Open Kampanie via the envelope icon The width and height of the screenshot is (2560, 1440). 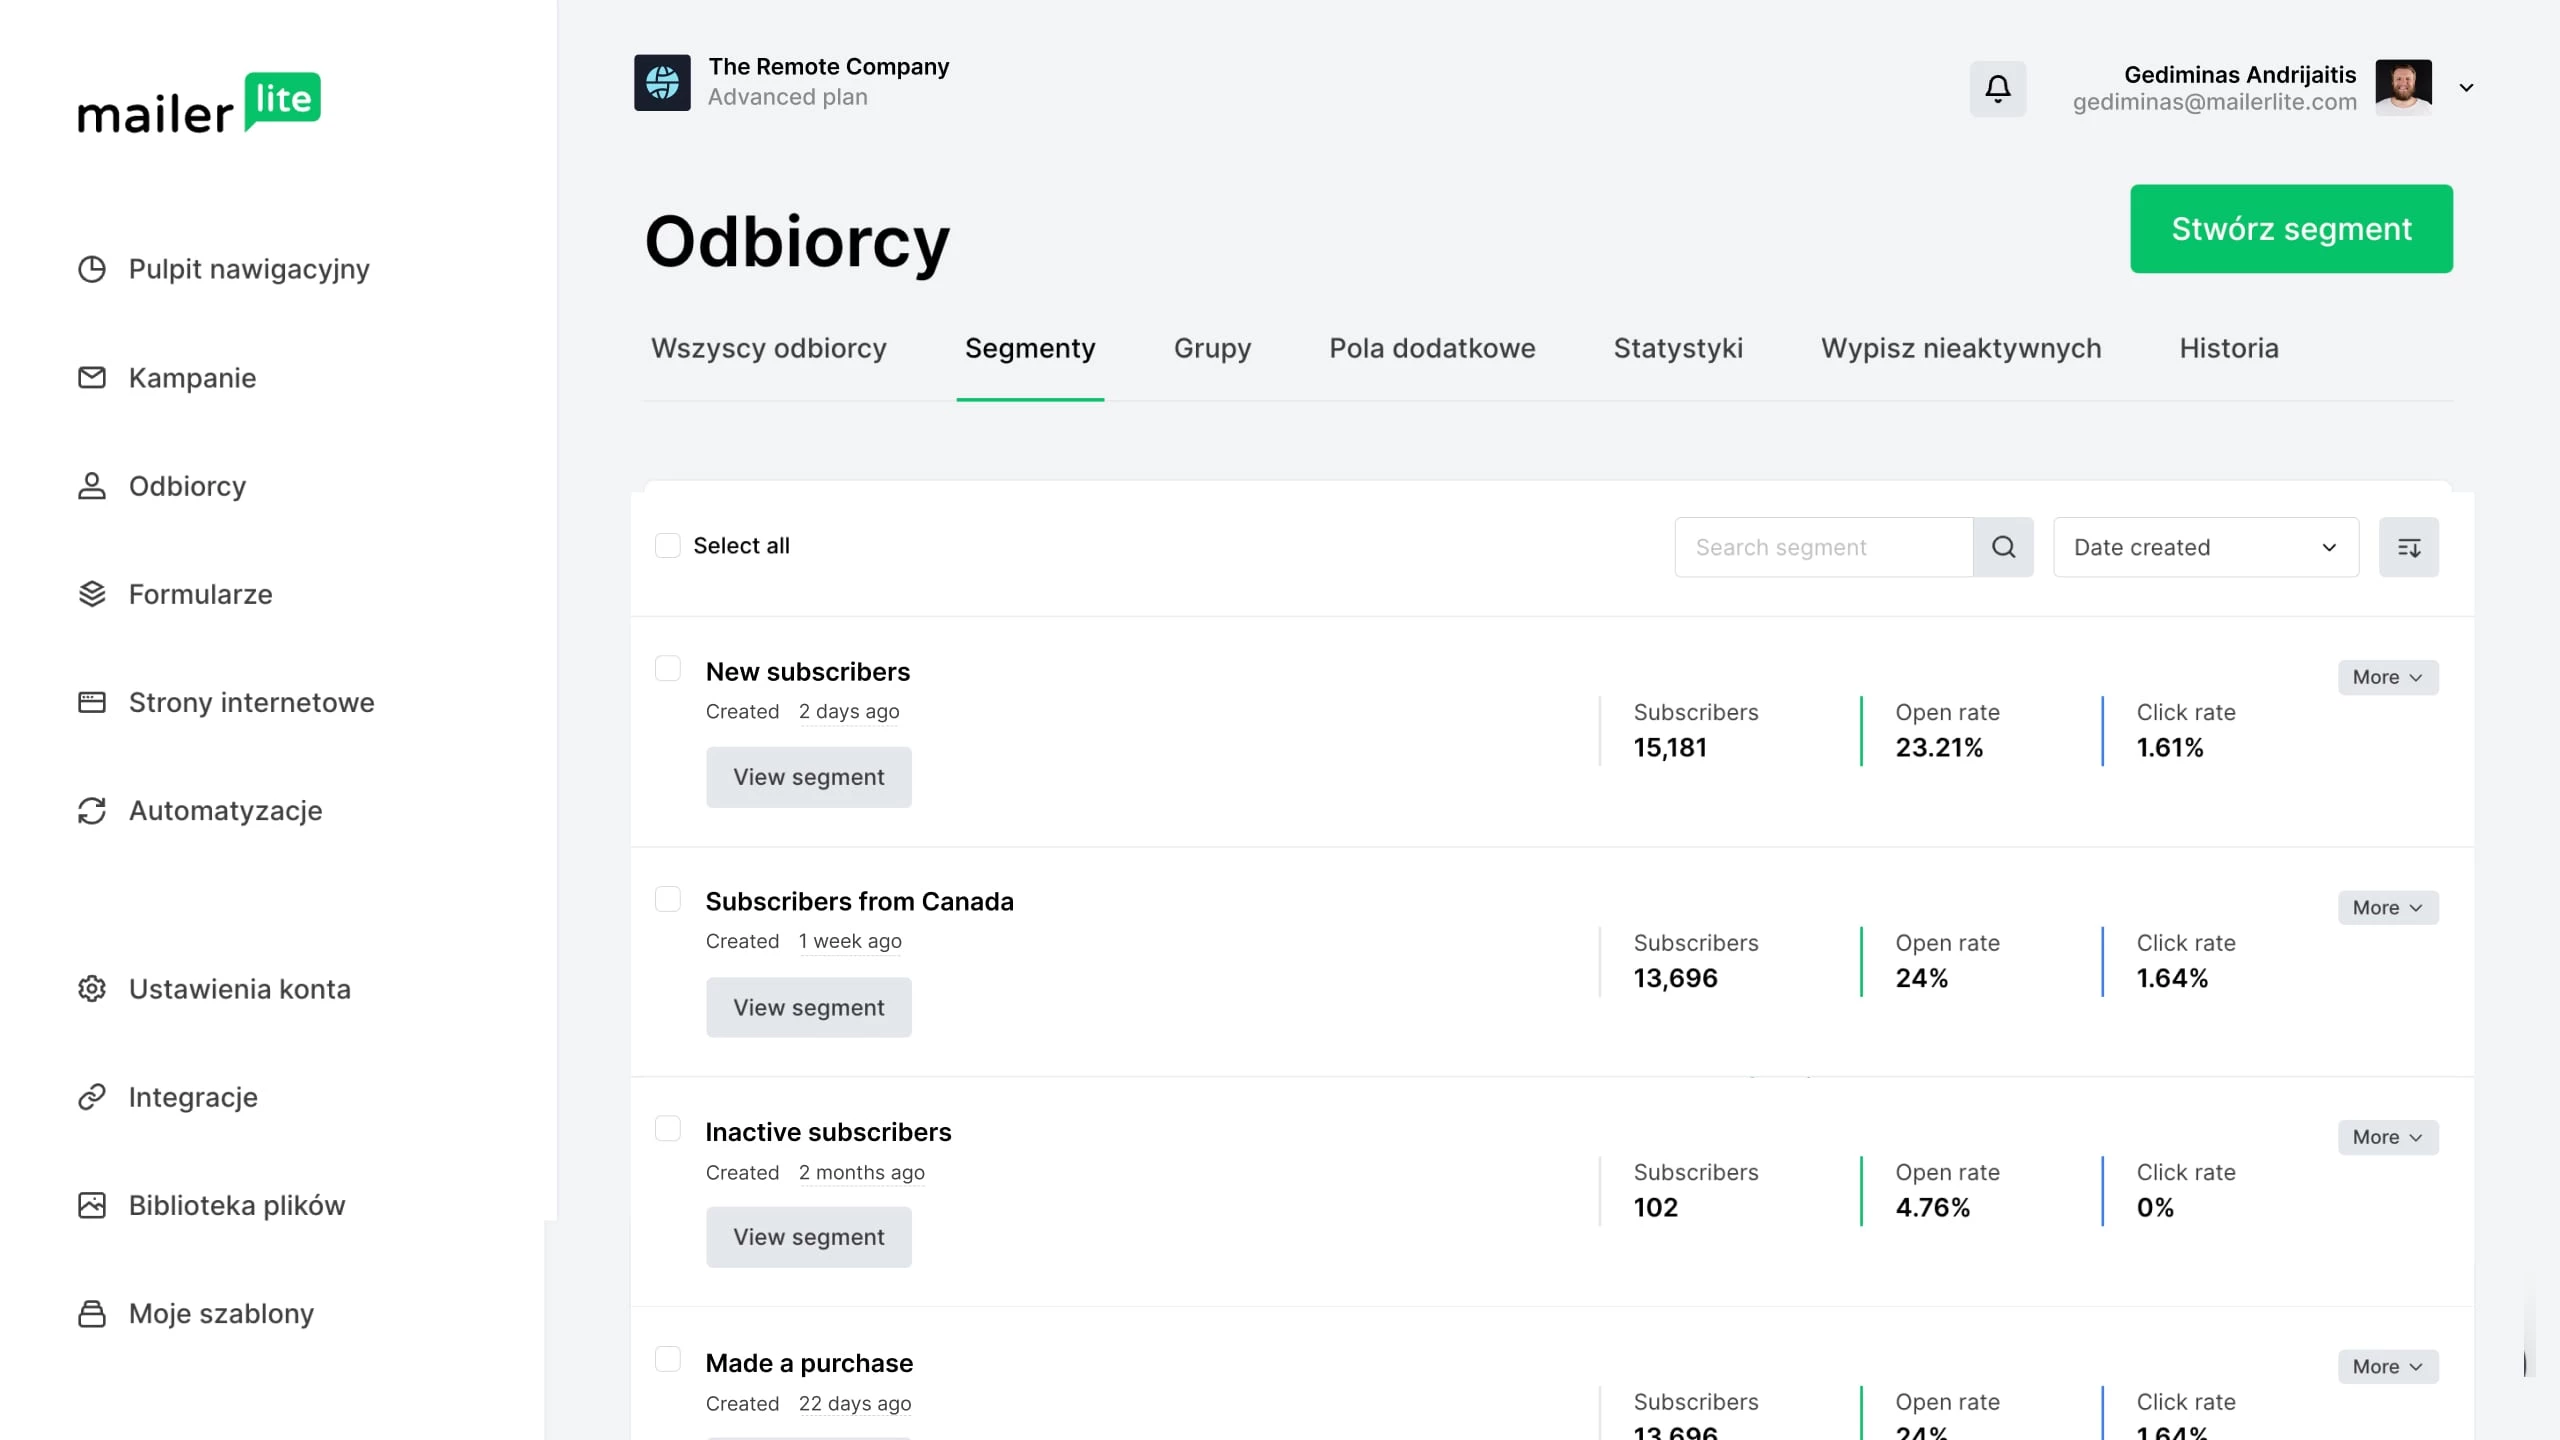(92, 378)
